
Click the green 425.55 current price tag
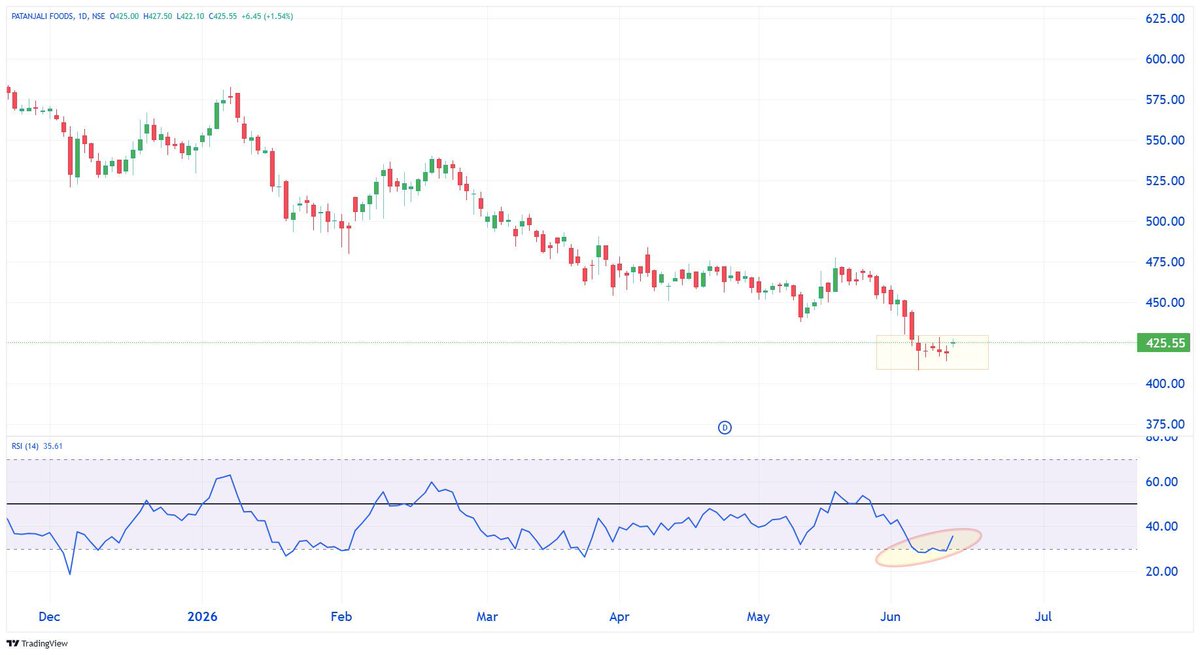1166,343
